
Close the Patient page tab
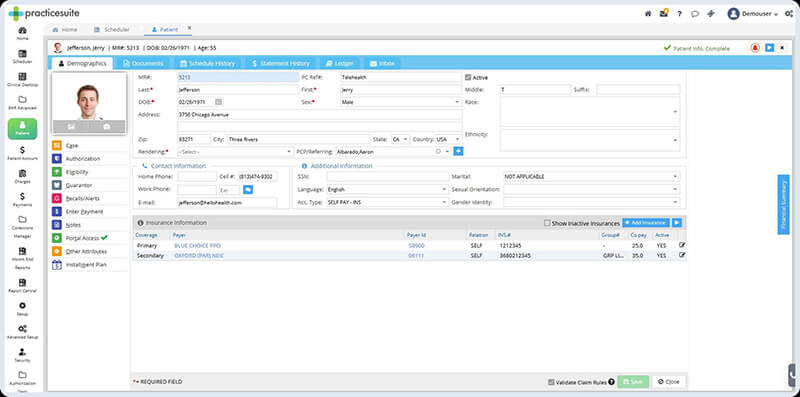pos(189,28)
